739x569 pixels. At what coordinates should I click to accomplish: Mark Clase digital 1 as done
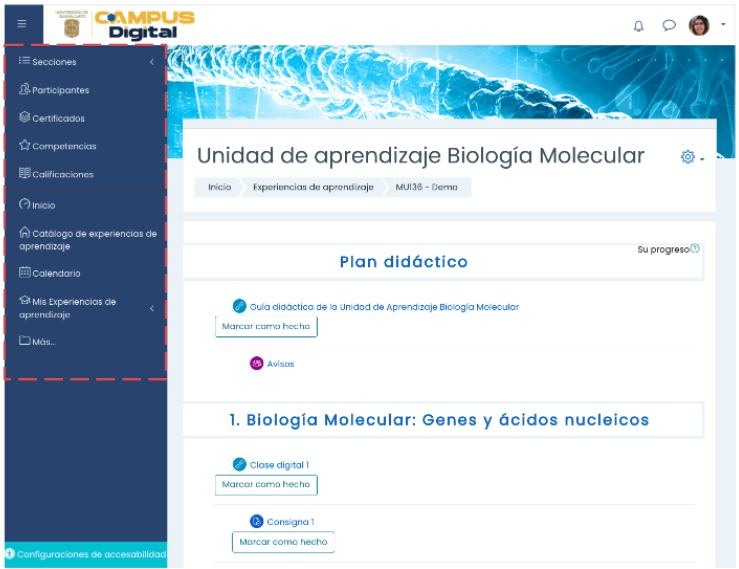[x=266, y=485]
